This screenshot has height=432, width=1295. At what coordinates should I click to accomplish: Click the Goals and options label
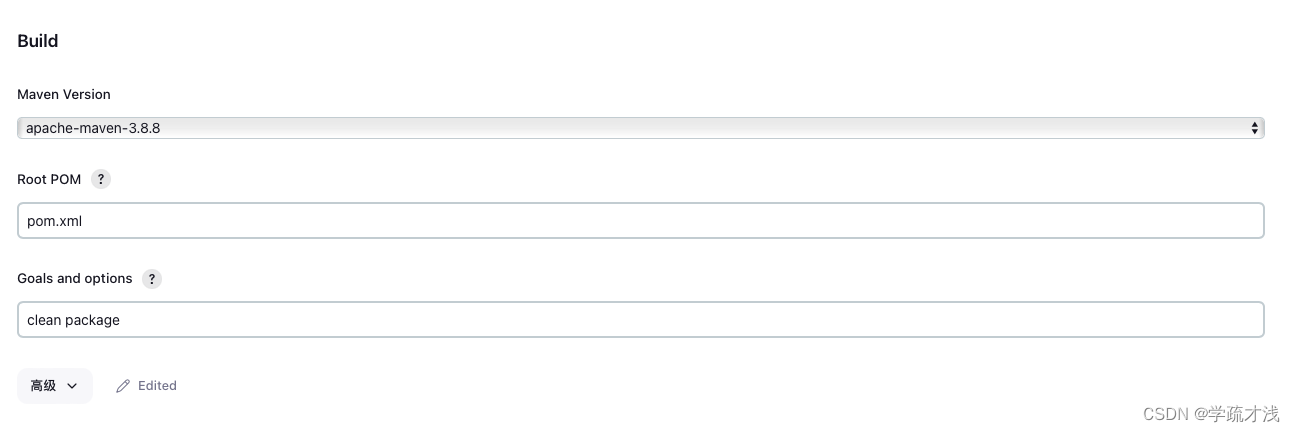pos(75,279)
